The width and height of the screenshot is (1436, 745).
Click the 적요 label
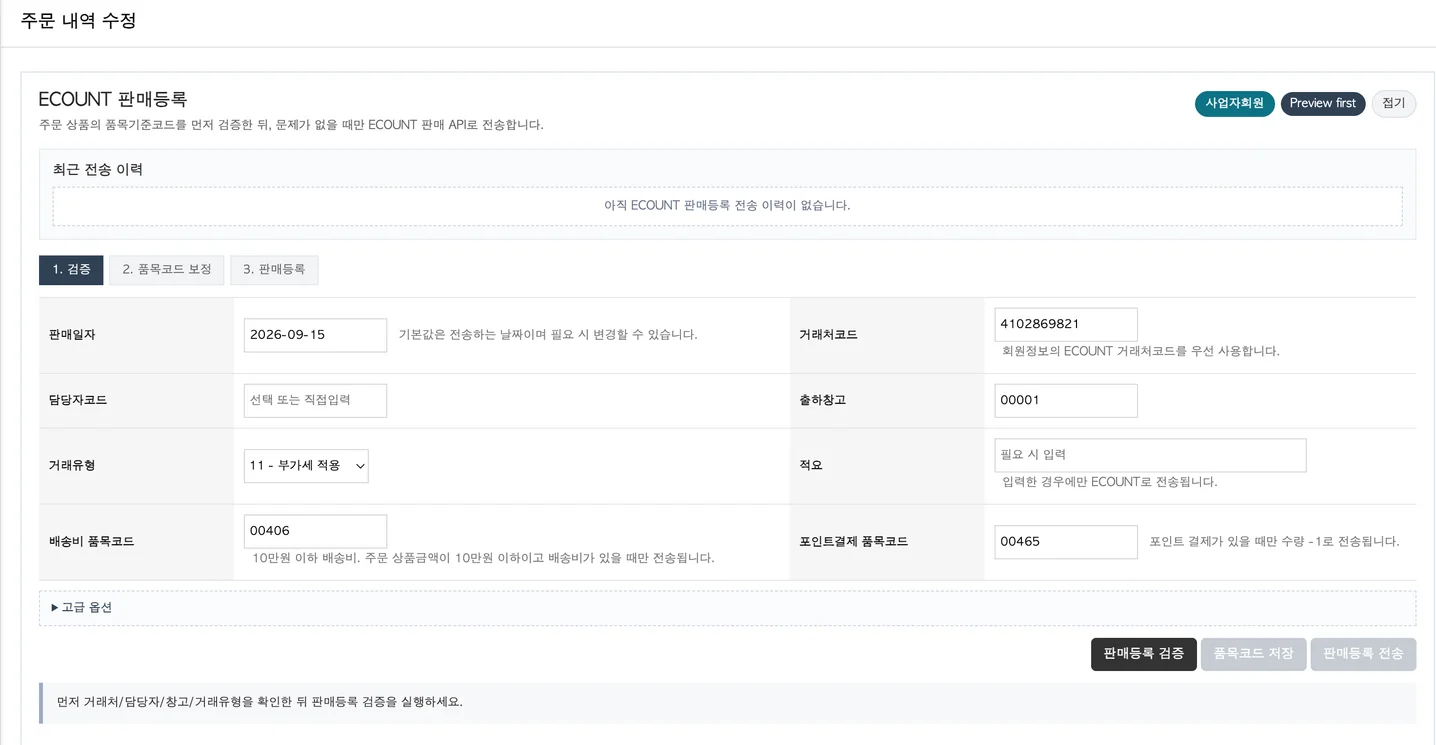click(811, 466)
